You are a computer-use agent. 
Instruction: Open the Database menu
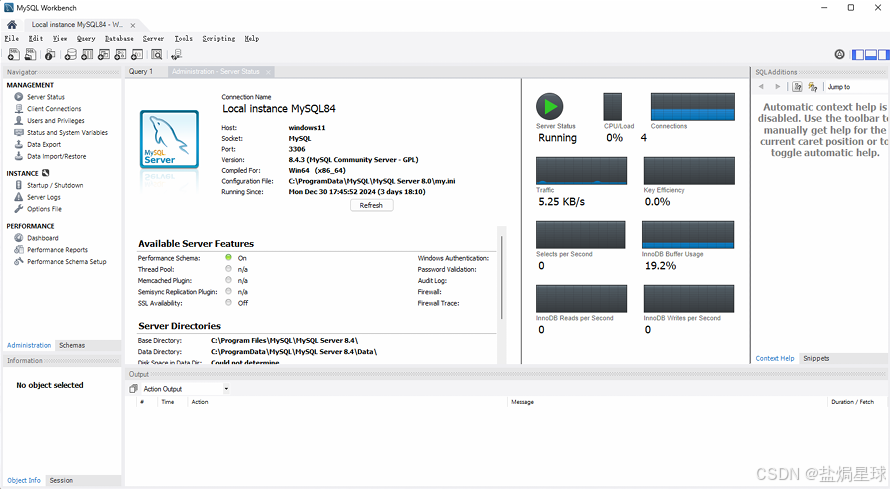[x=119, y=39]
